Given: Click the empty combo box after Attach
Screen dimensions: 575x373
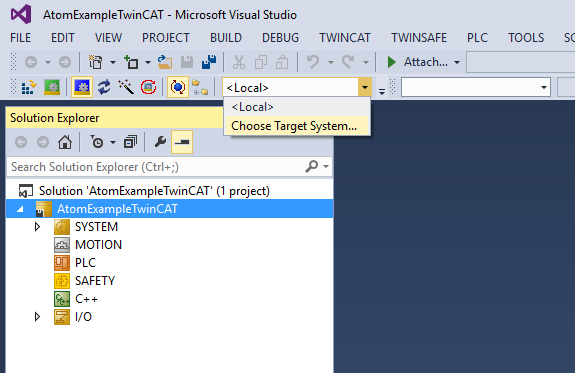Looking at the screenshot, I should click(521, 62).
